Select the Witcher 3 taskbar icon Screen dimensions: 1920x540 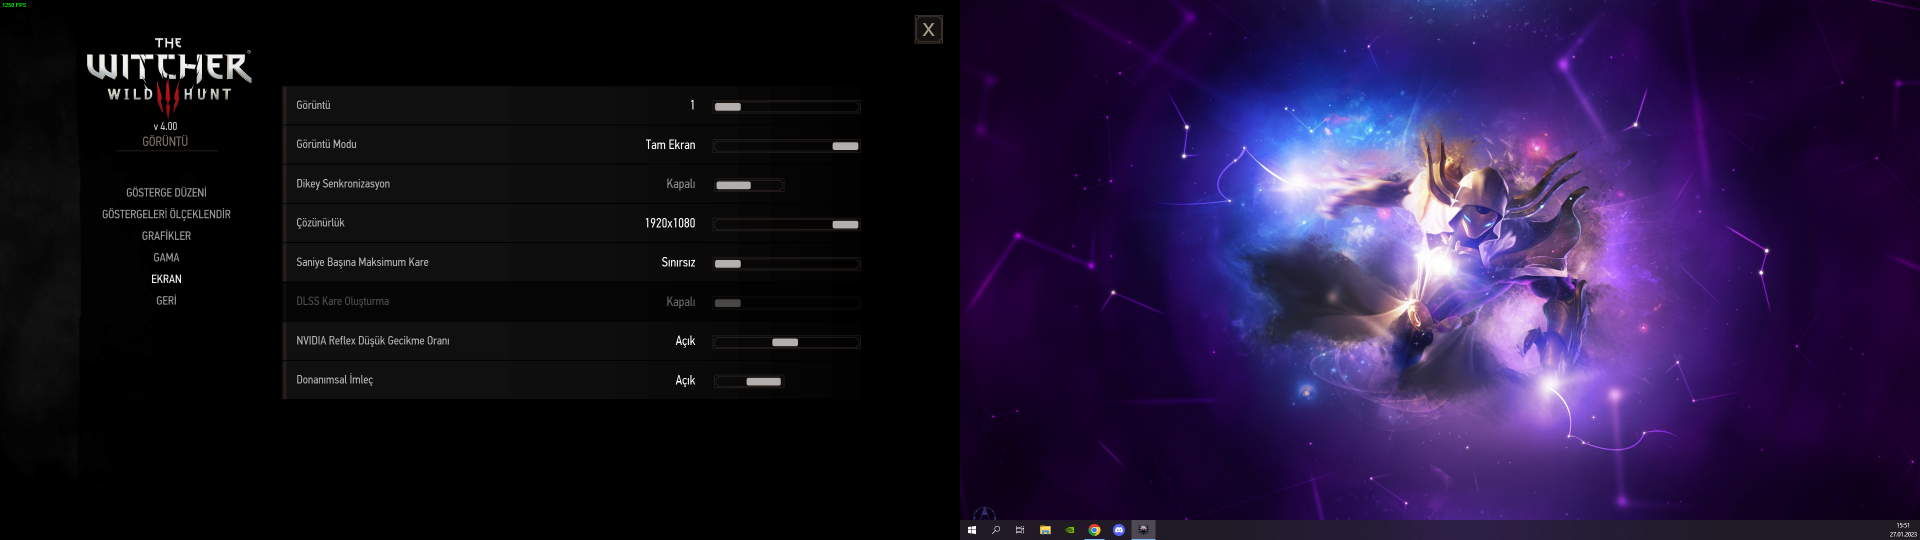(1143, 530)
